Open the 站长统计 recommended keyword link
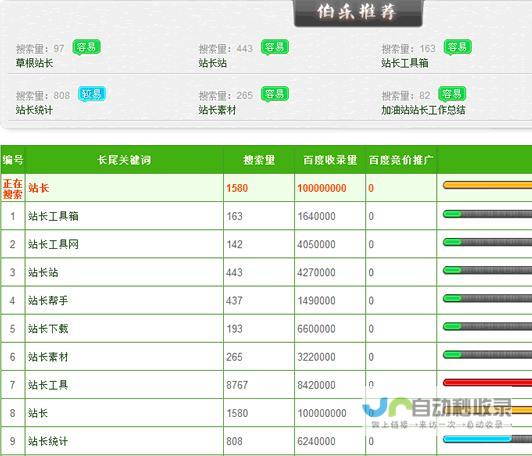532x456 pixels. (x=34, y=110)
